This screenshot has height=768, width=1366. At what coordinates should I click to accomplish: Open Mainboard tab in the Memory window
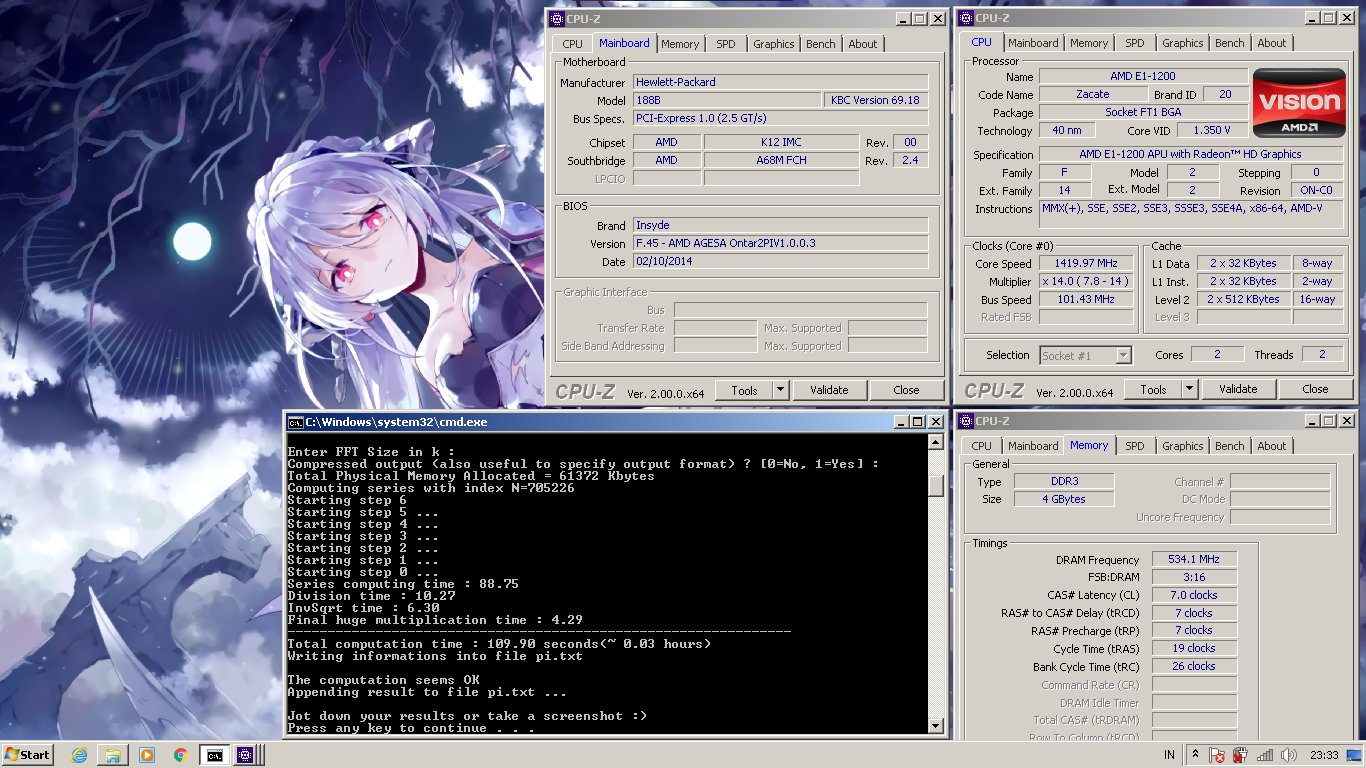click(x=1033, y=446)
